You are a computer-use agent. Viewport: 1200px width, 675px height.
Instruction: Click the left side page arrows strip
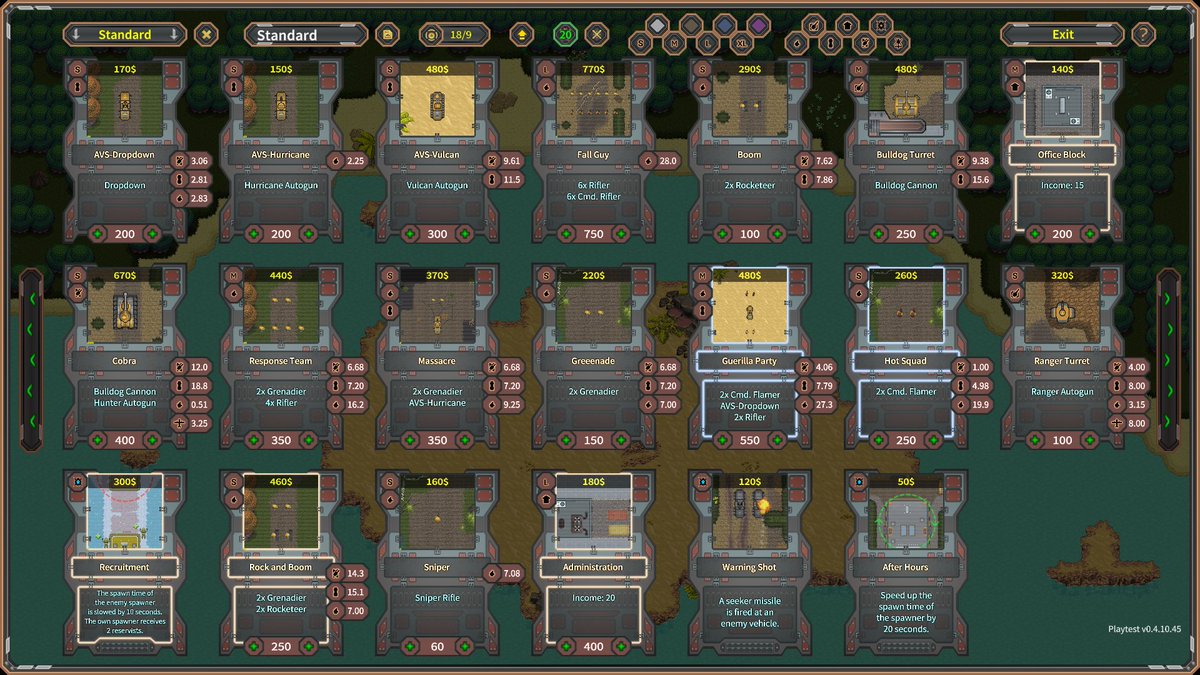pyautogui.click(x=31, y=359)
